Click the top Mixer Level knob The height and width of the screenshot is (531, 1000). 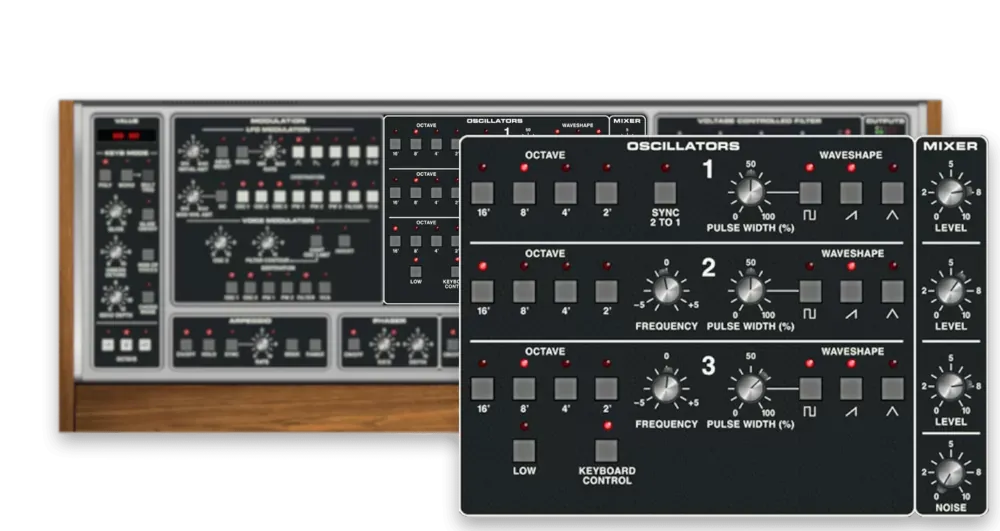coord(950,193)
